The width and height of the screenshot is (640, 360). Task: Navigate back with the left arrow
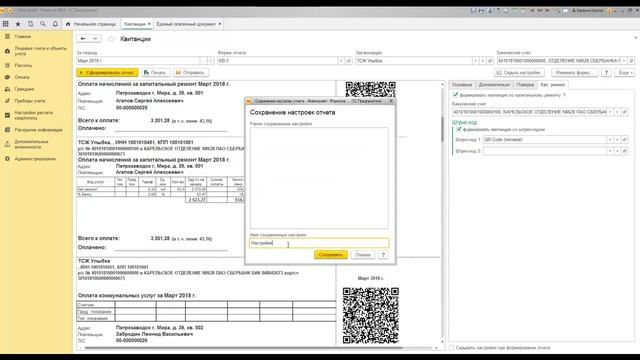point(83,38)
